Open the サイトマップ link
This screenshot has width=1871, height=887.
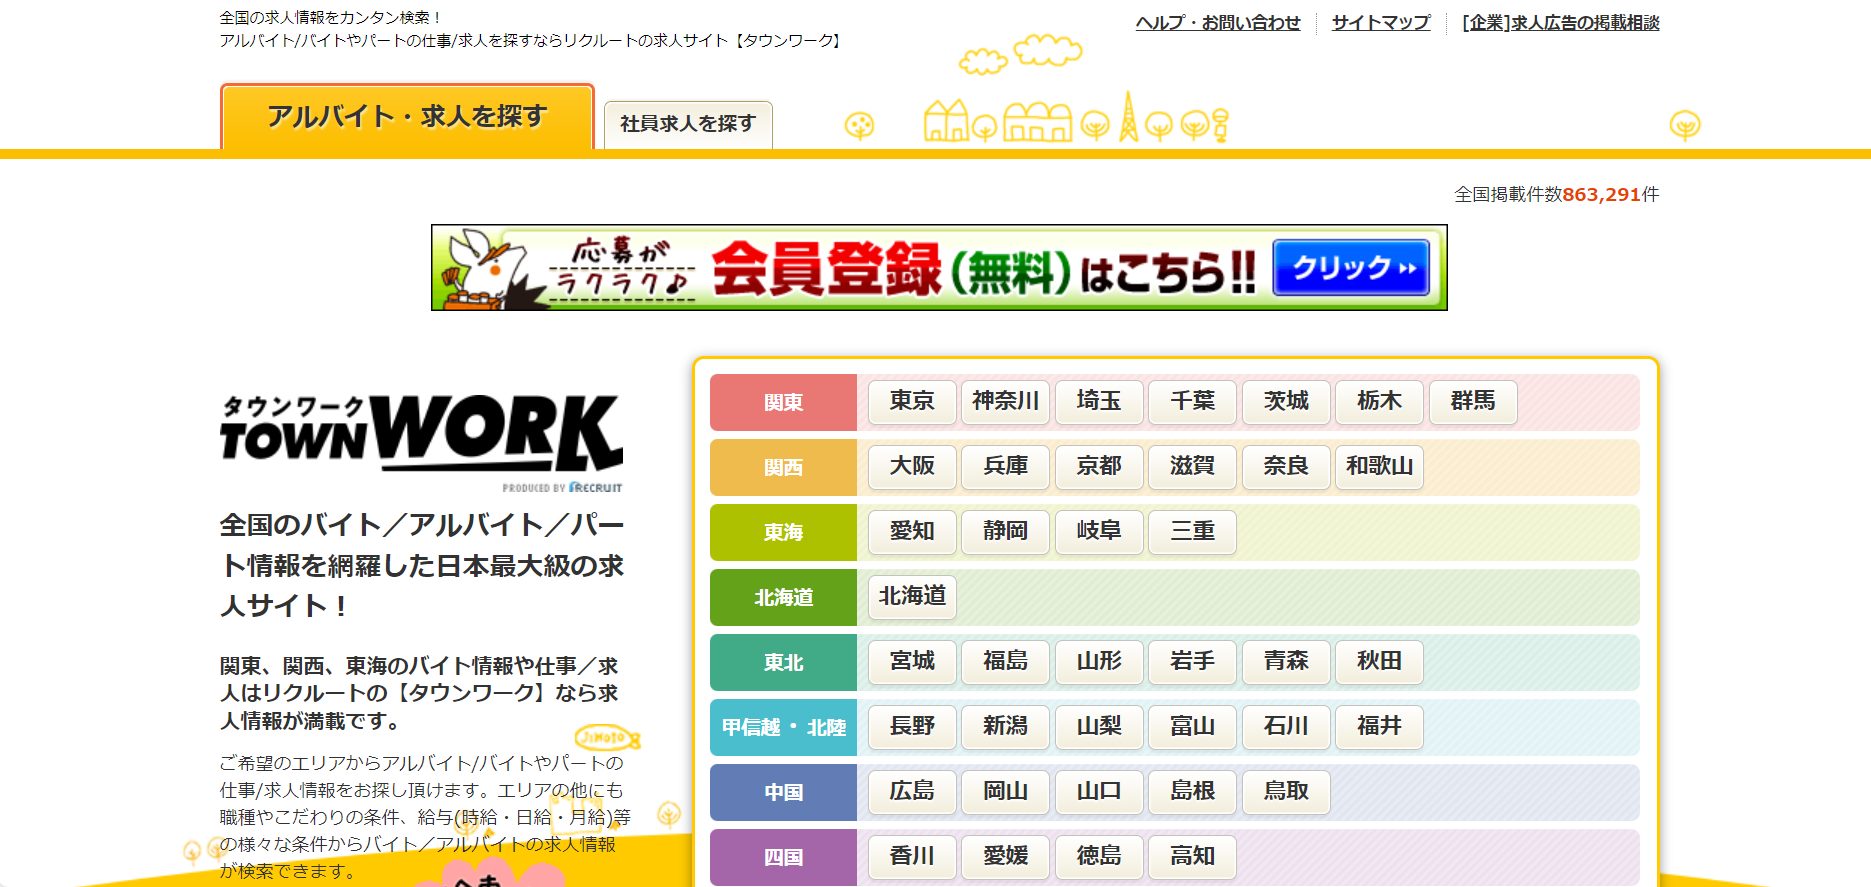[1380, 23]
